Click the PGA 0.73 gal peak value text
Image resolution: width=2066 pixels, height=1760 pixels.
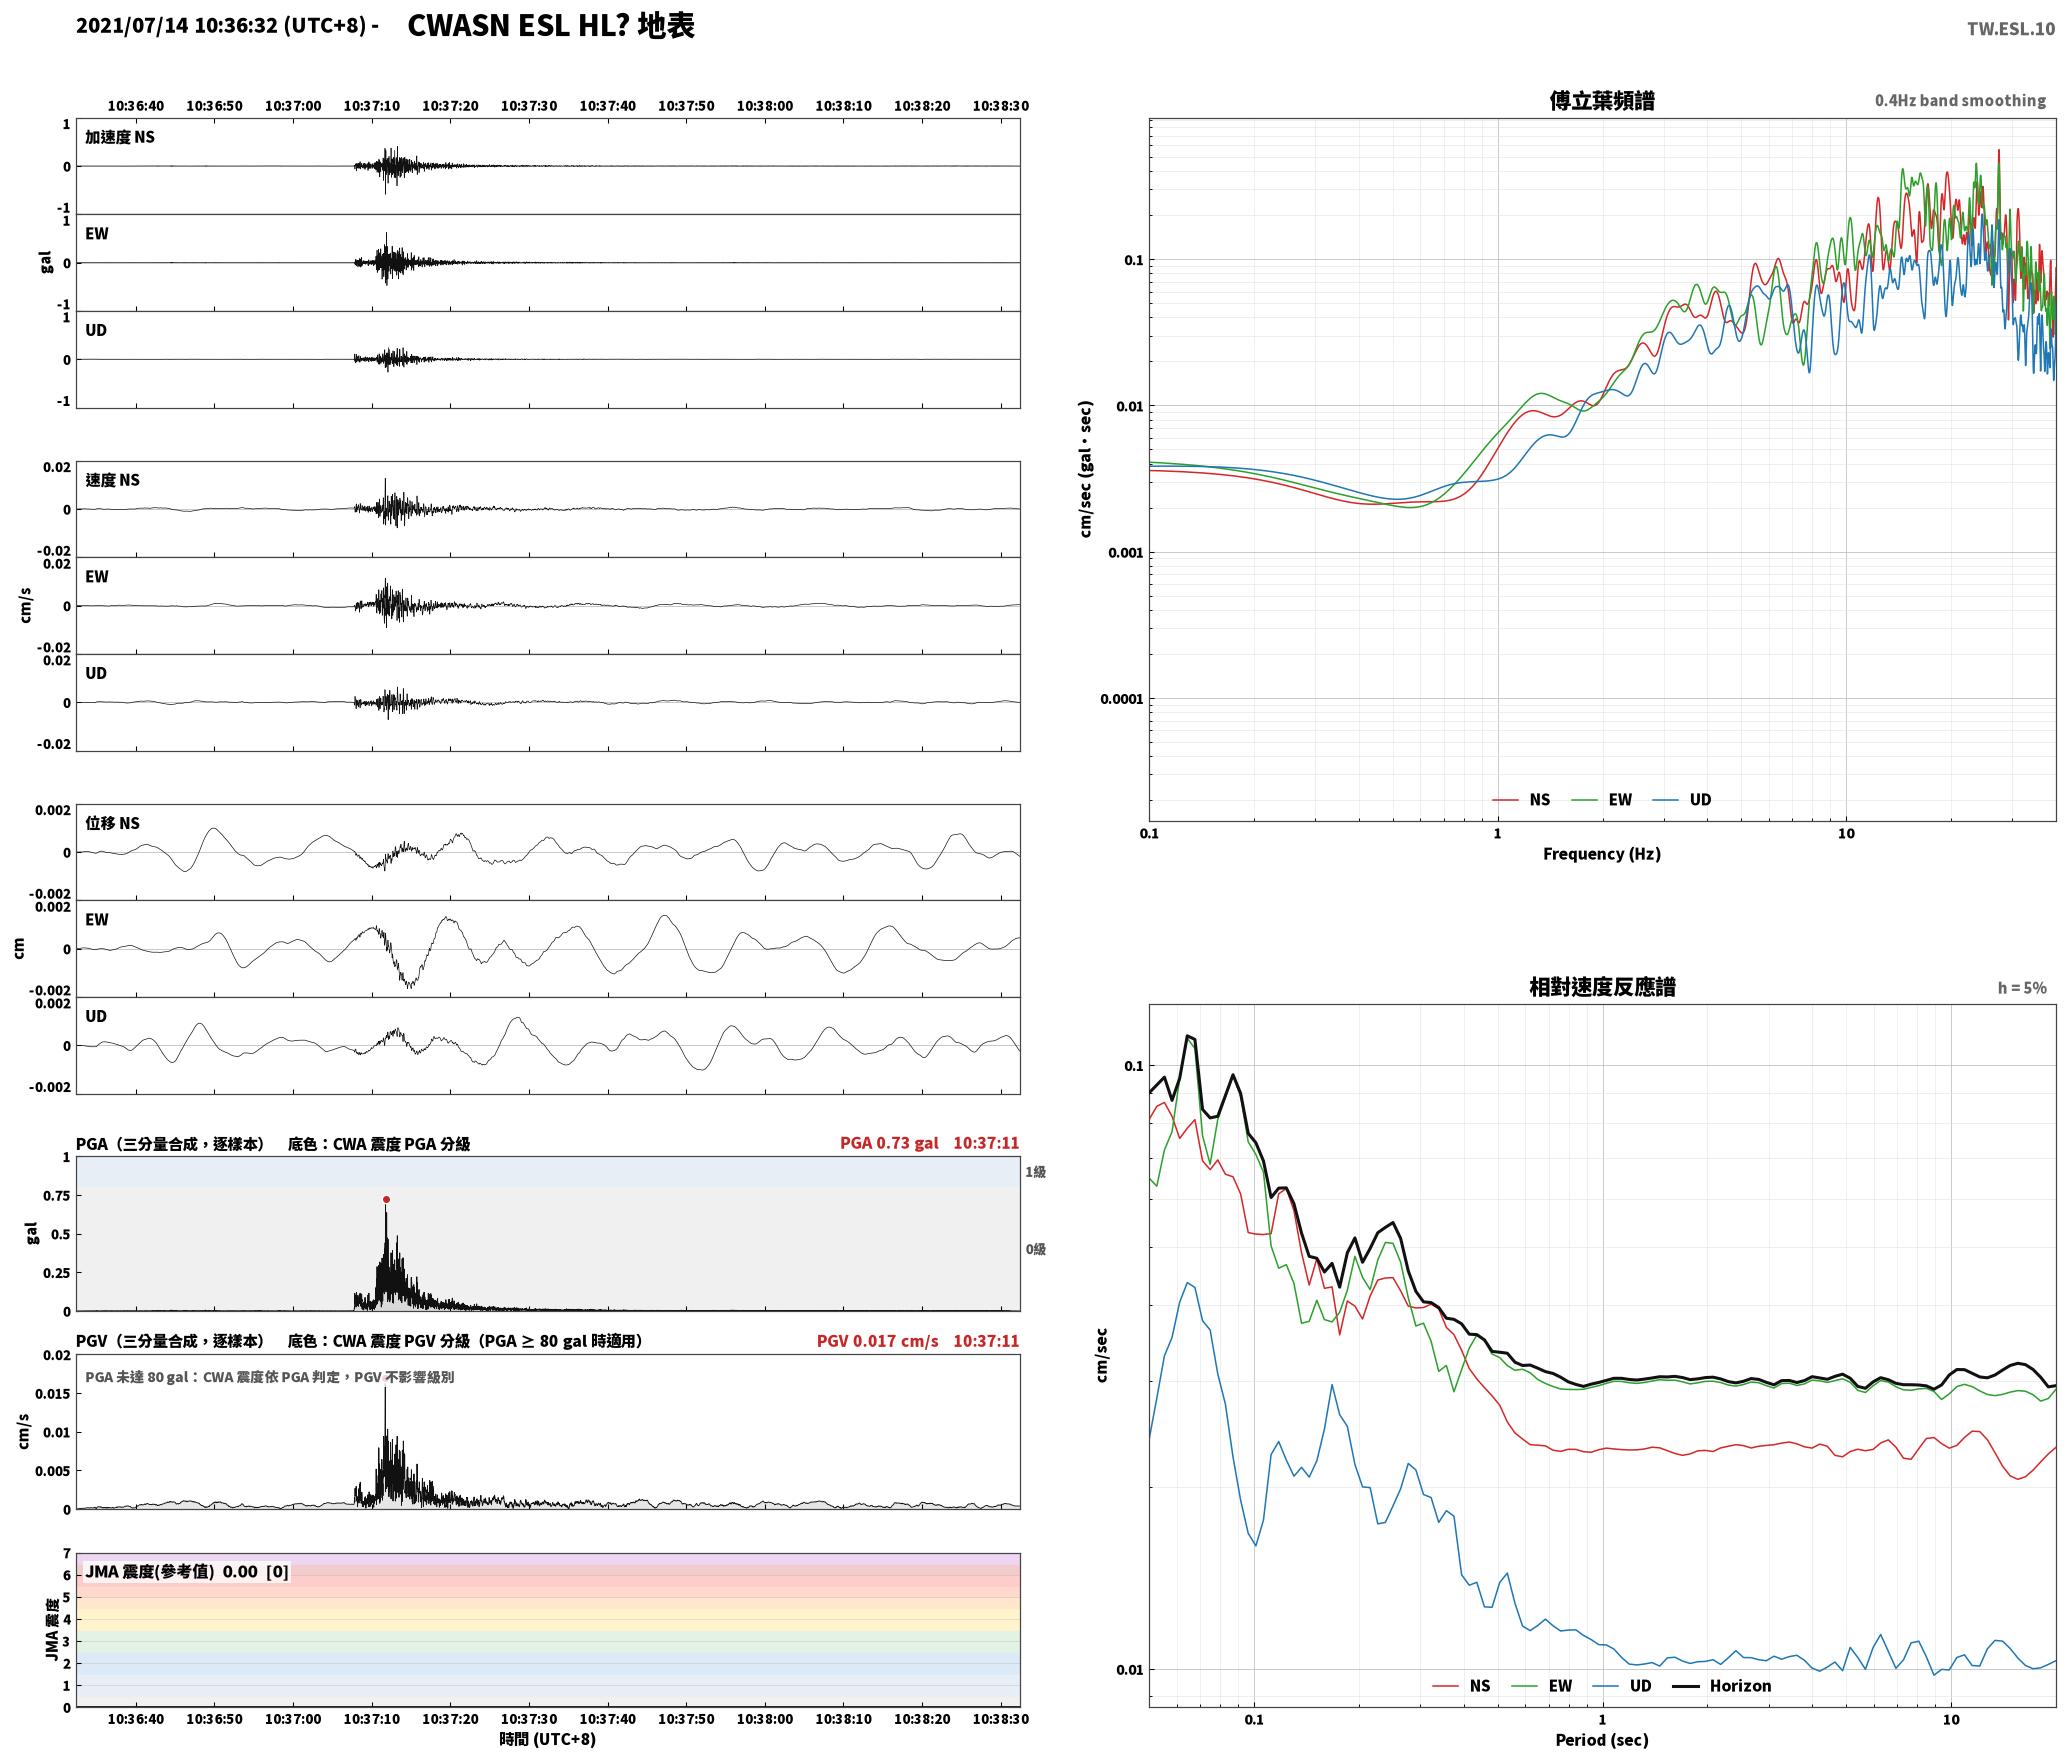889,1143
